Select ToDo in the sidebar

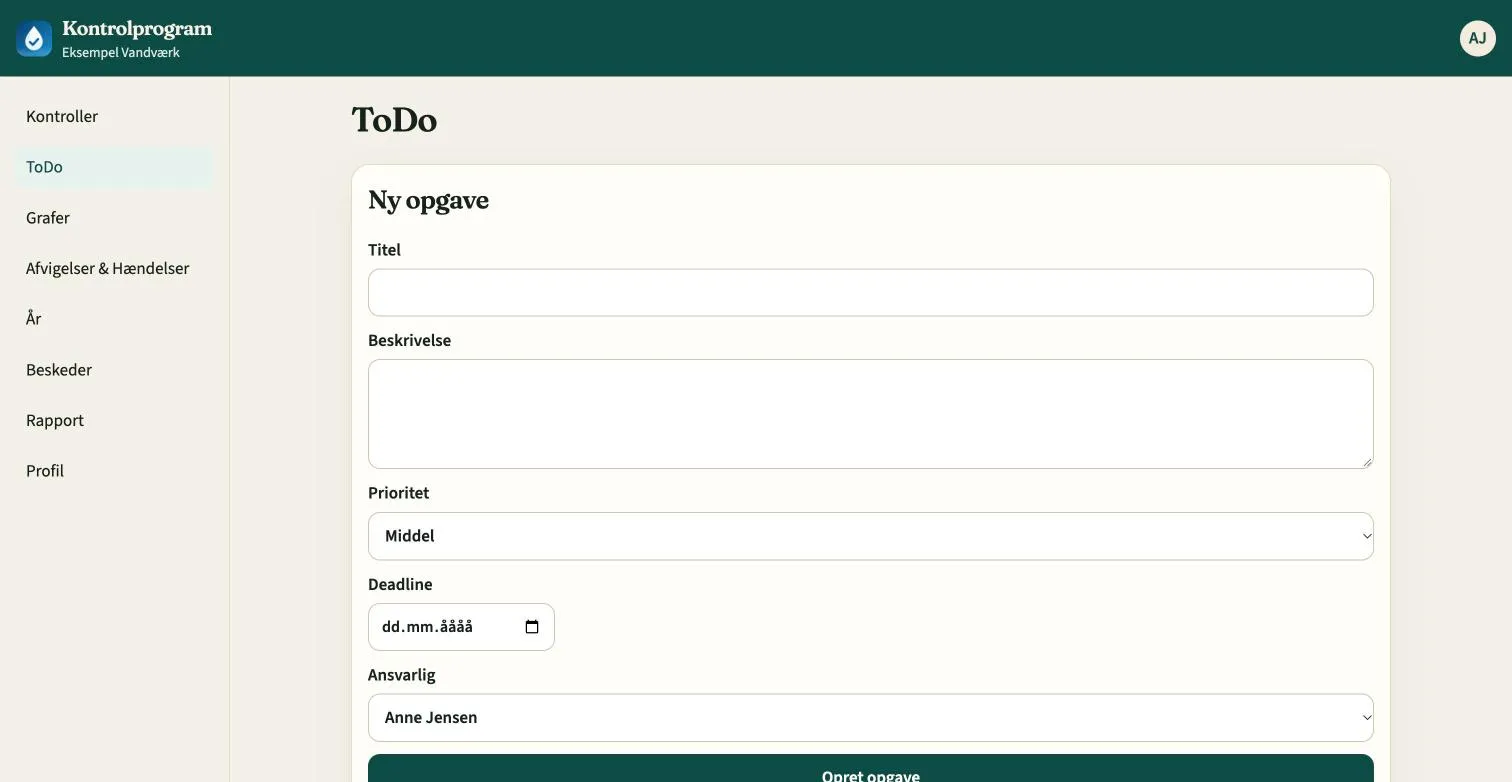click(x=114, y=167)
